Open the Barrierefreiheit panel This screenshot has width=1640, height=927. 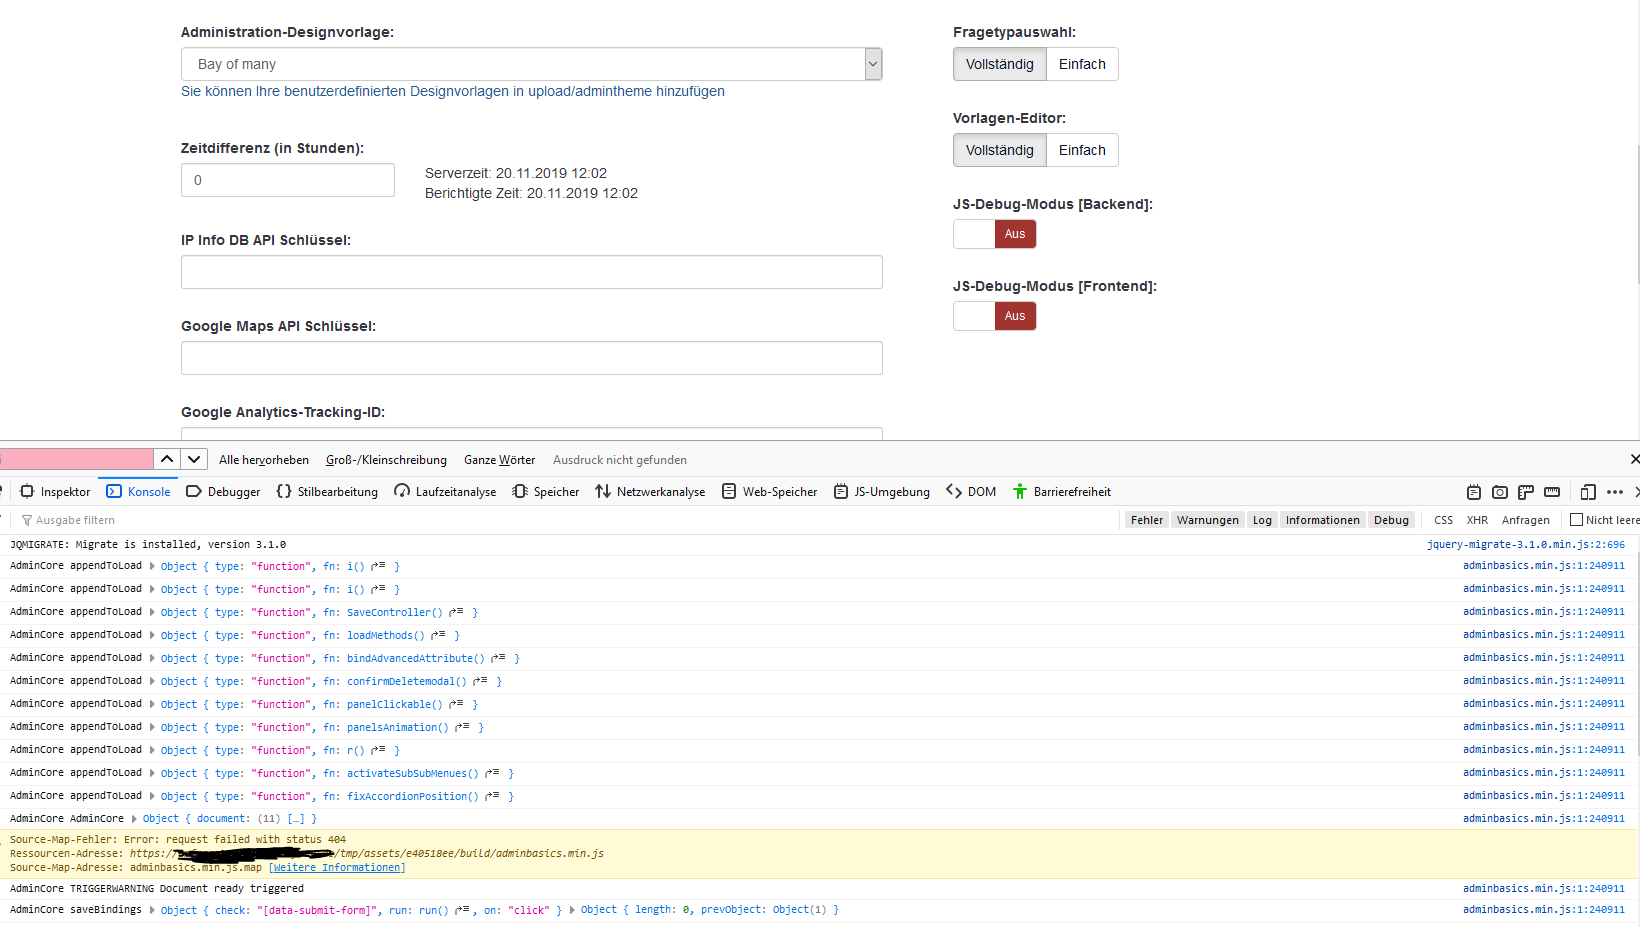(1062, 492)
